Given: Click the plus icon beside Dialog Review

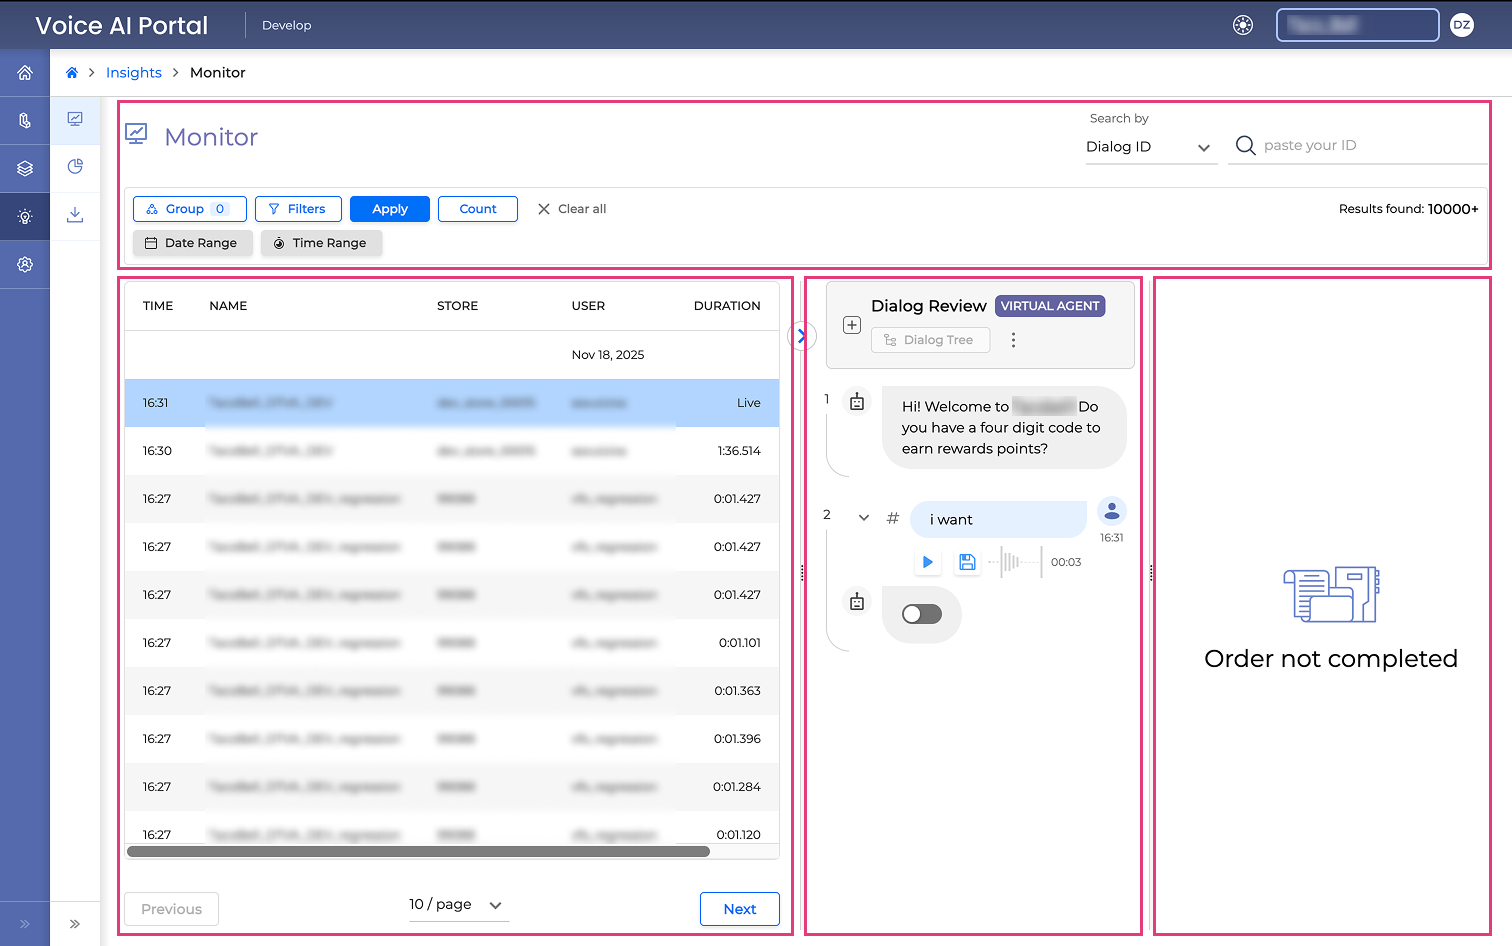Looking at the screenshot, I should click(x=852, y=325).
